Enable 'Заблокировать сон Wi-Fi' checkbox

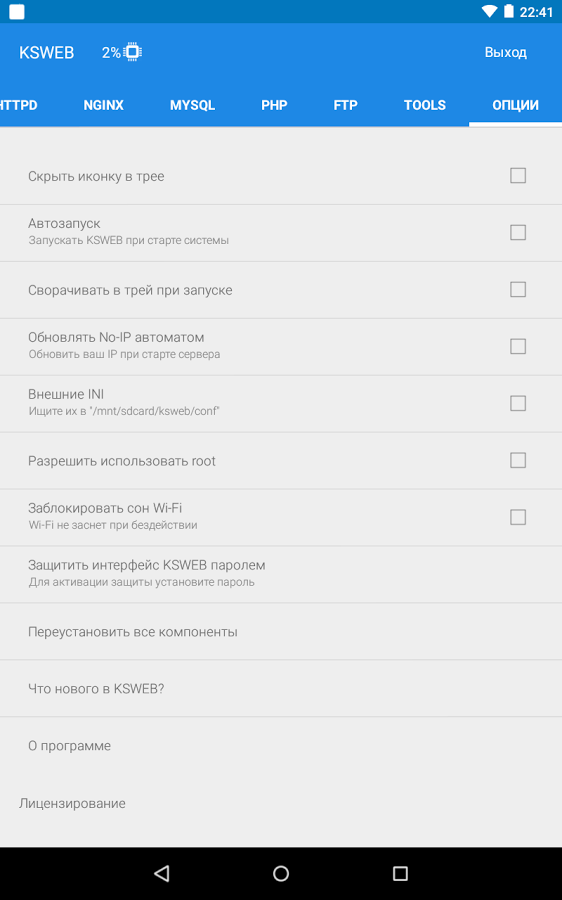pyautogui.click(x=518, y=517)
